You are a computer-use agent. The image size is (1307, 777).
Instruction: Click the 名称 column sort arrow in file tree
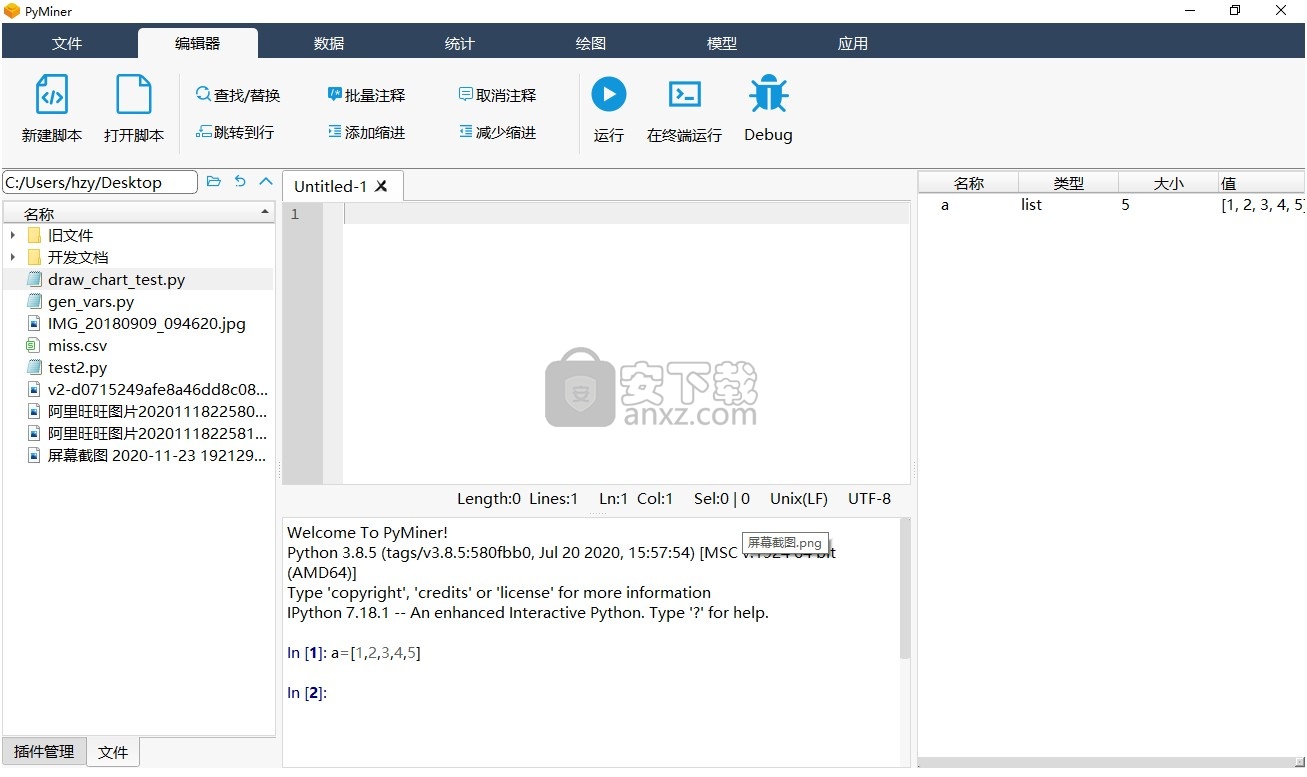coord(264,212)
